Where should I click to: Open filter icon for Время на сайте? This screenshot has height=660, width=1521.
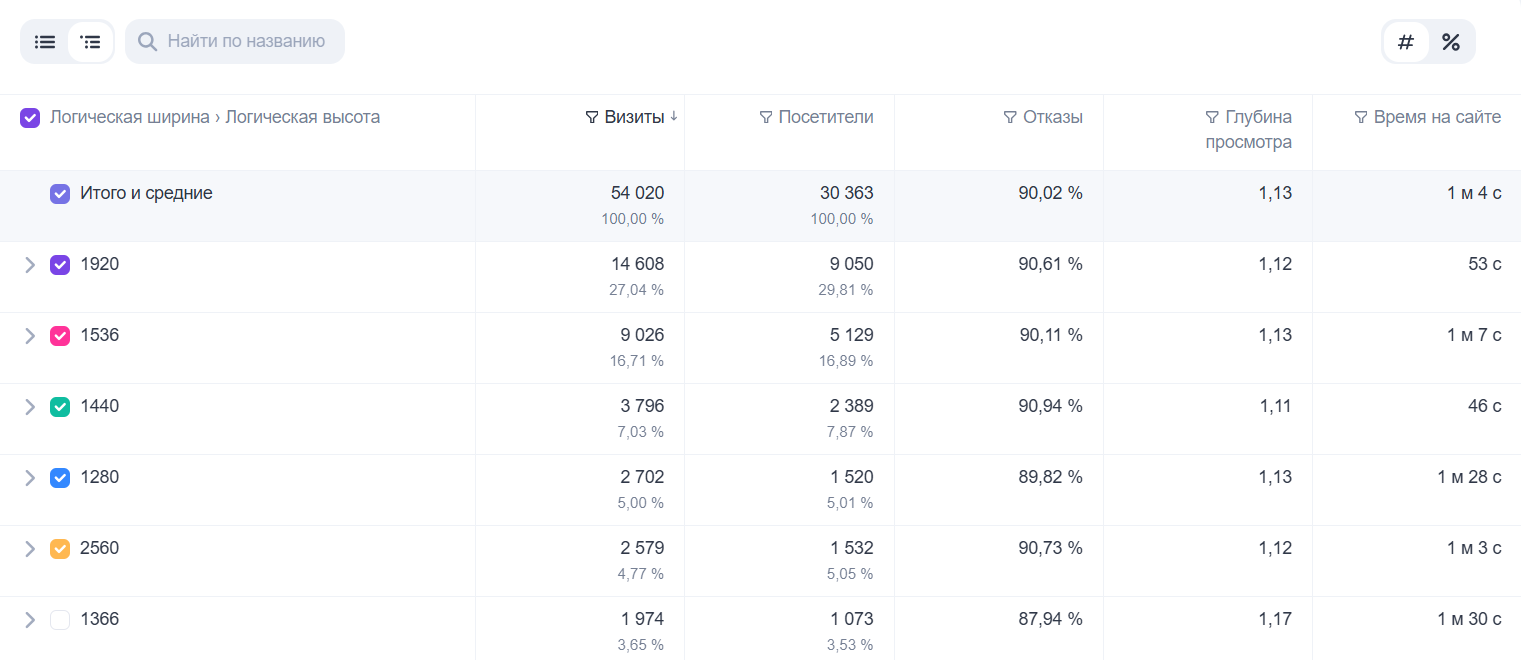[x=1361, y=118]
